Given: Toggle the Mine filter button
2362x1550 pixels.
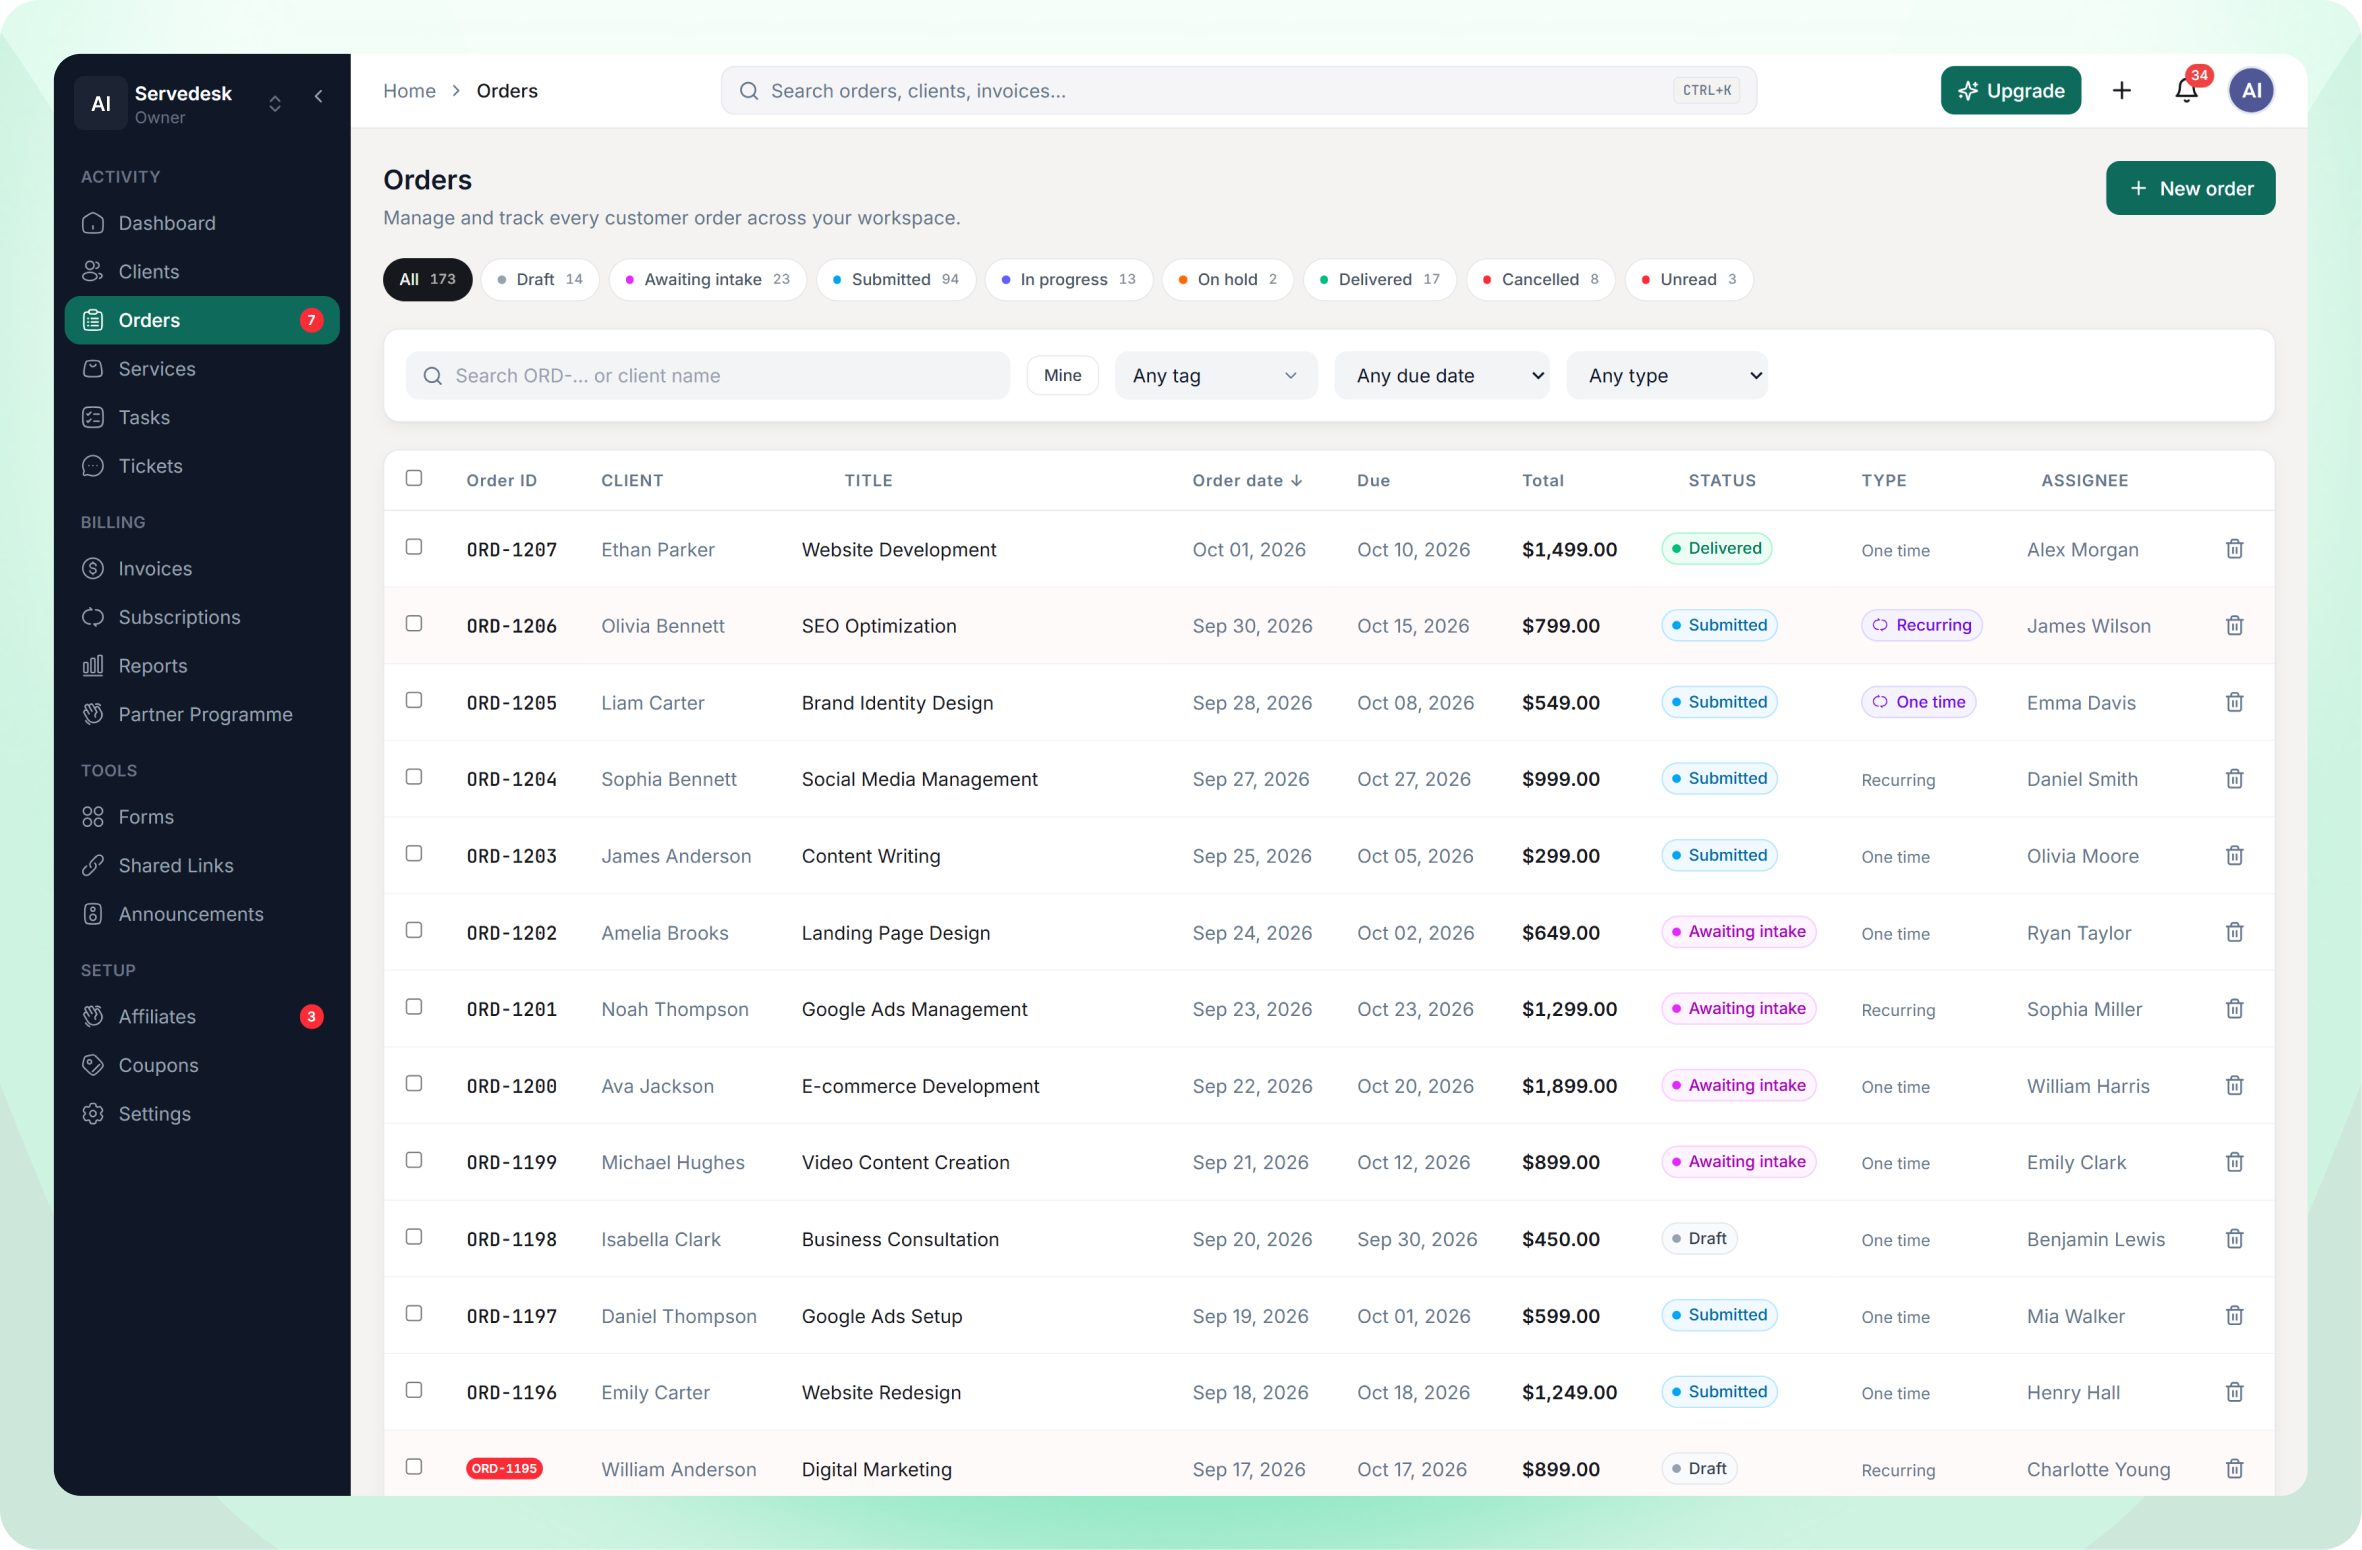Looking at the screenshot, I should point(1062,376).
